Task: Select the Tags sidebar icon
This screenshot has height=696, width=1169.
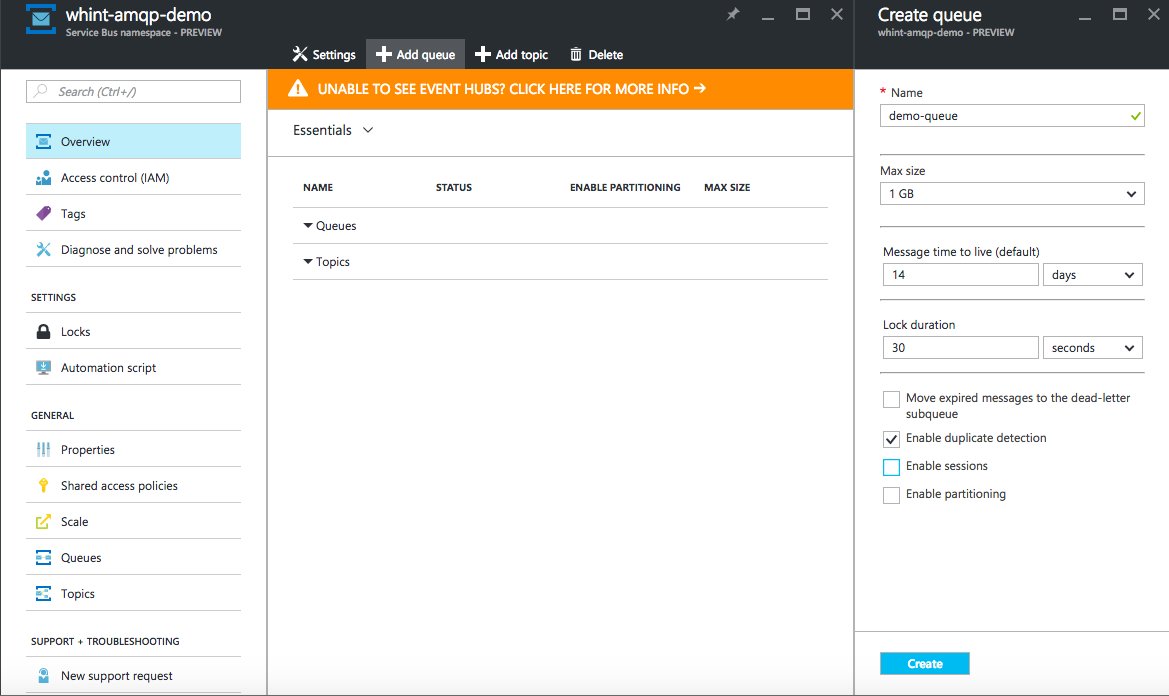Action: (x=43, y=212)
